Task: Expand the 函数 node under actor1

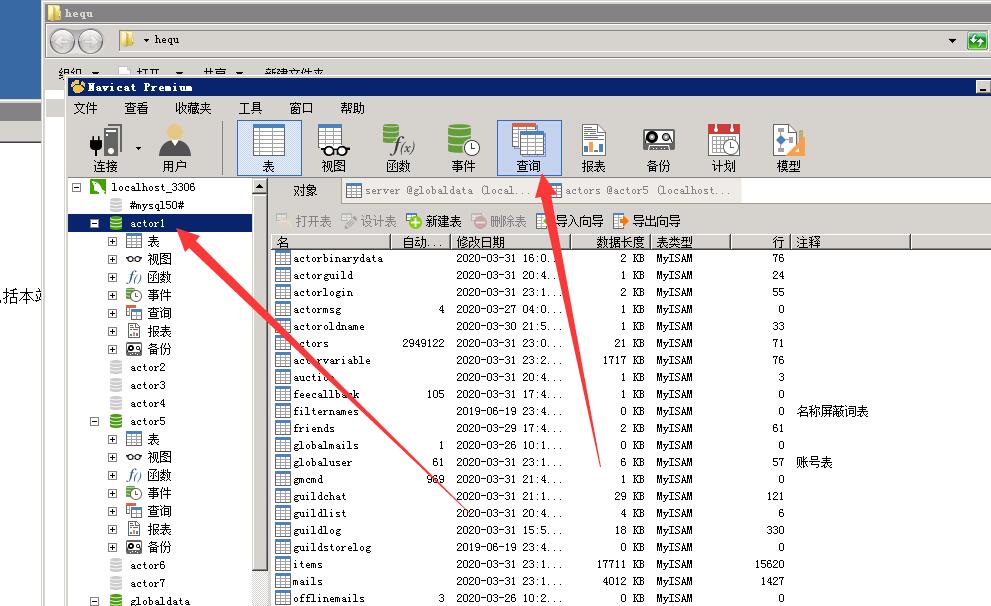Action: point(112,277)
